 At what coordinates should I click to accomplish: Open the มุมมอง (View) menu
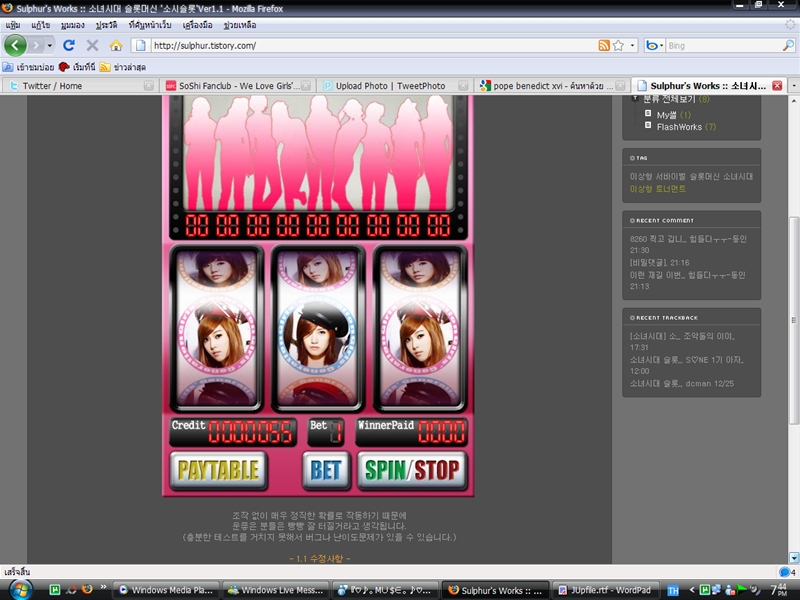coord(72,25)
